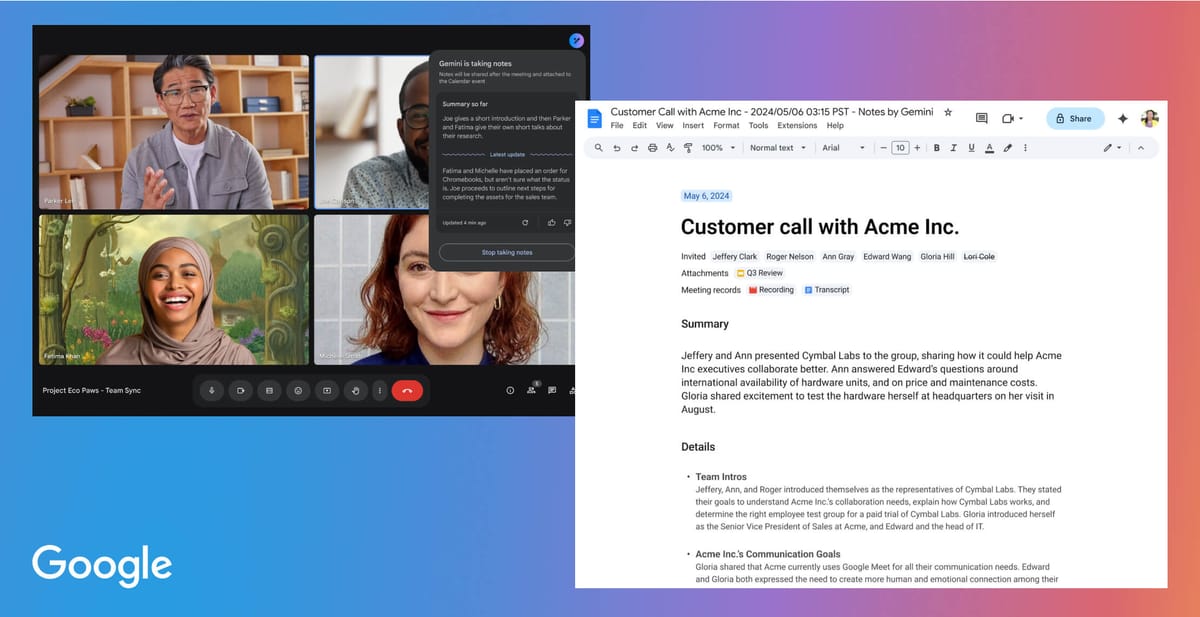The width and height of the screenshot is (1200, 617).
Task: Open Arial font dropdown
Action: point(843,148)
